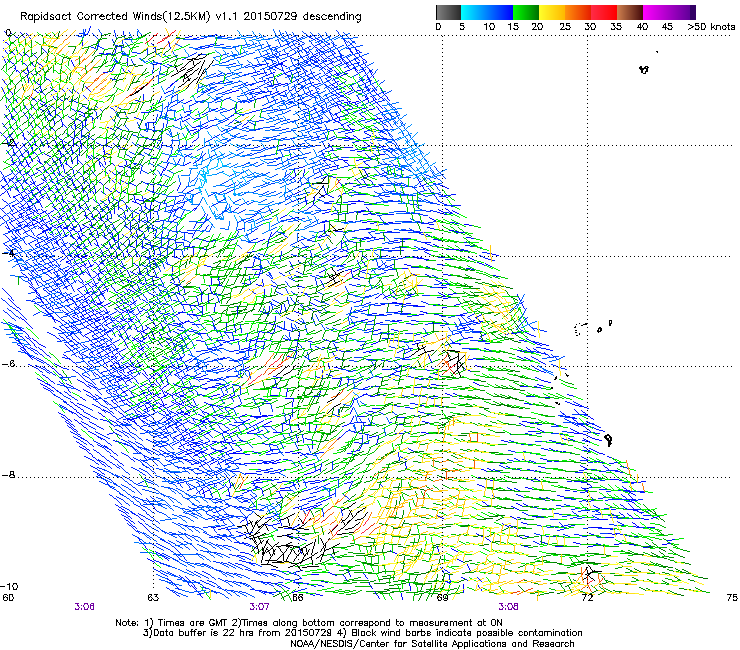Click the '>50 knots' legend label
The height and width of the screenshot is (650, 740).
point(711,27)
